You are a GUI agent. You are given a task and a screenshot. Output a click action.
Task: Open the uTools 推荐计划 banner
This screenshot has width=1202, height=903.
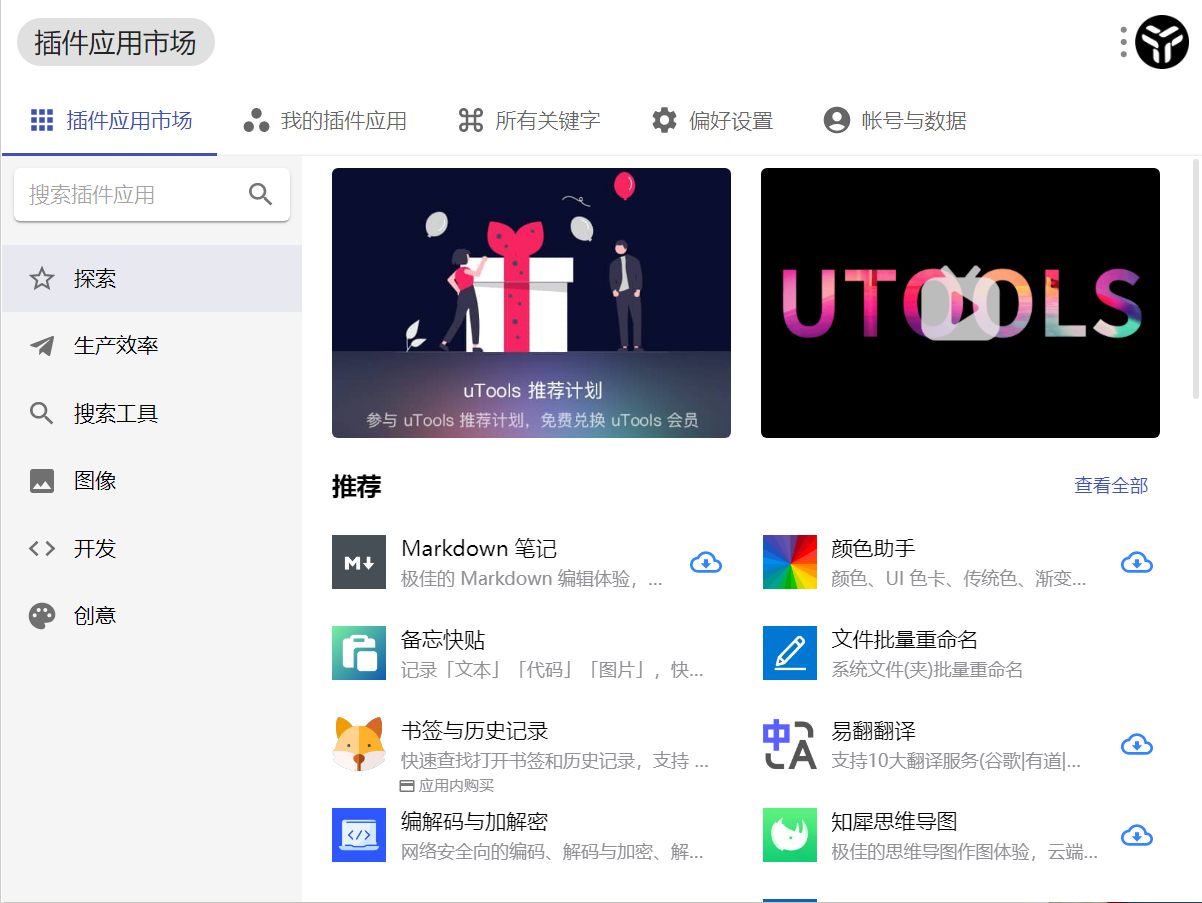pyautogui.click(x=531, y=303)
